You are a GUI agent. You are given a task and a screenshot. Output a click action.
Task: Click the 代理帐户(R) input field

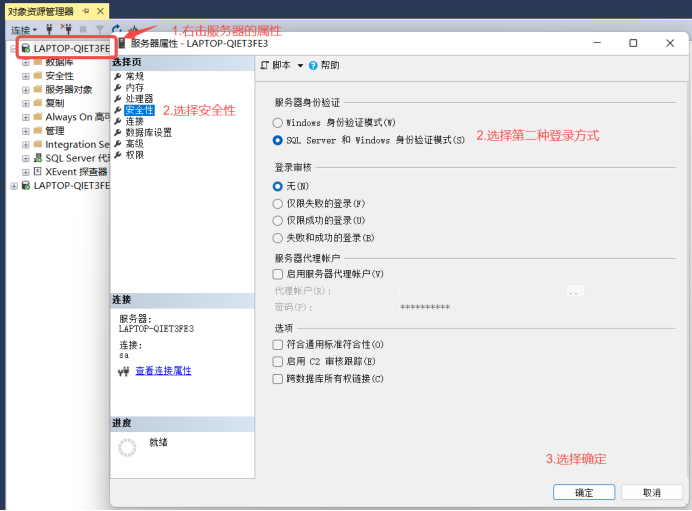point(478,291)
